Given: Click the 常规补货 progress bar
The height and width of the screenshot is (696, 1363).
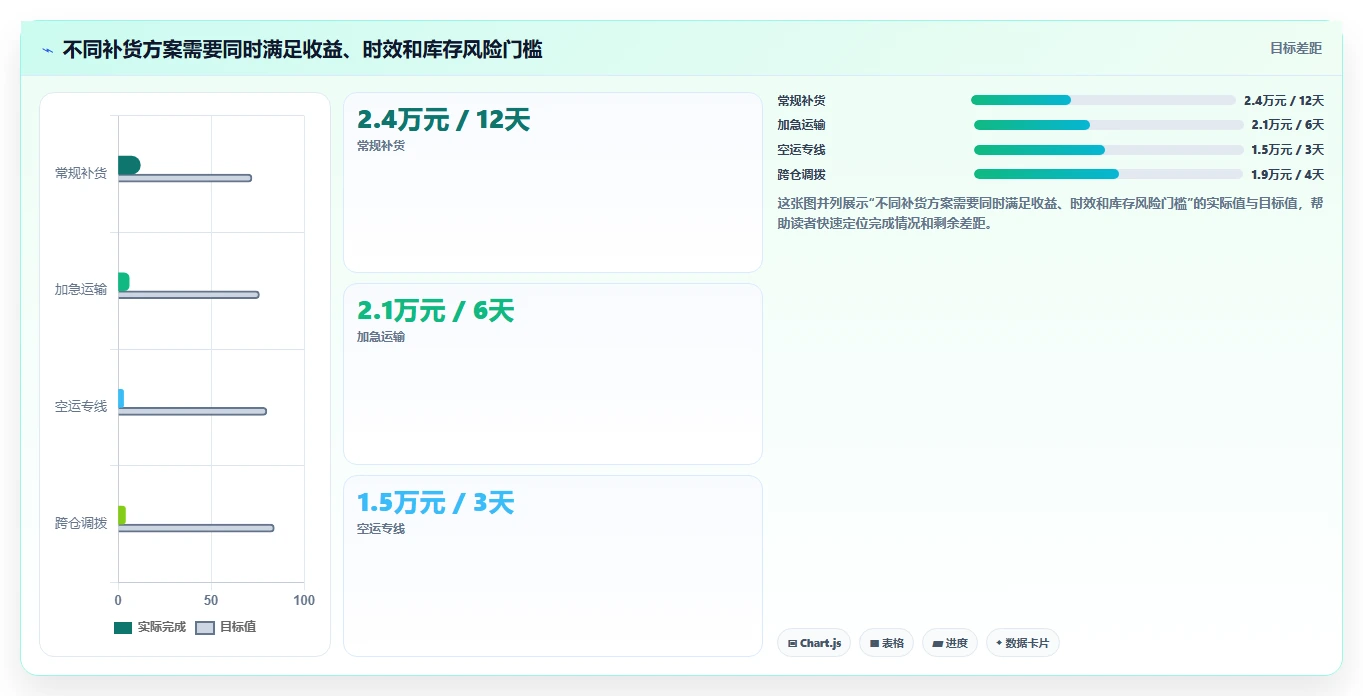Looking at the screenshot, I should (x=1103, y=100).
